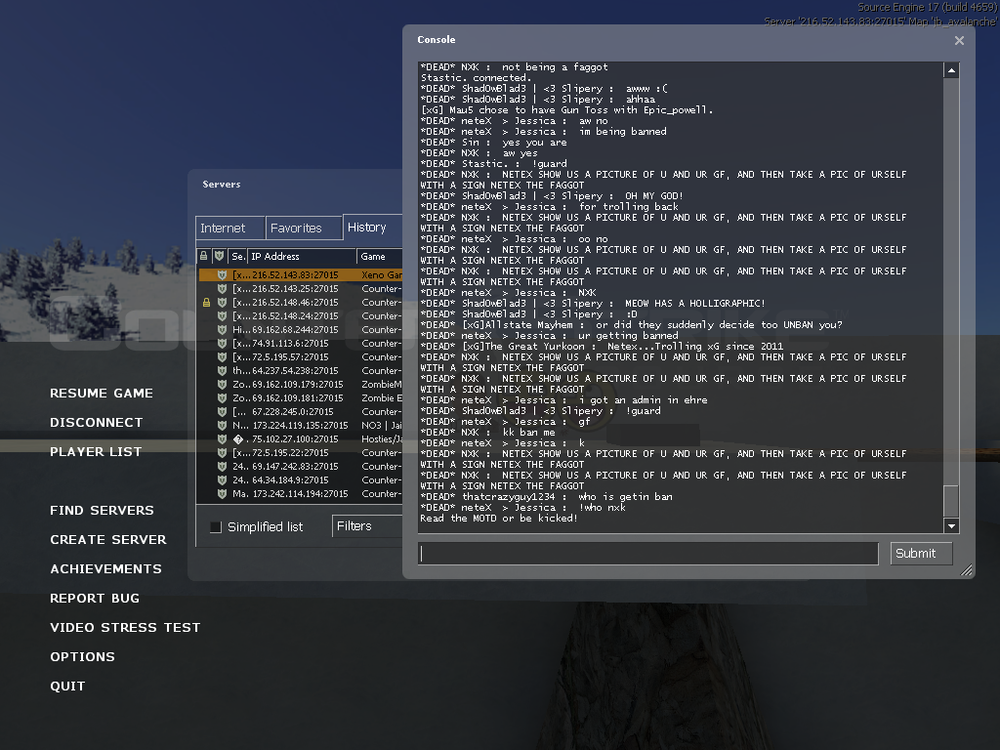This screenshot has height=750, width=1000.
Task: Quit the game
Action: coord(68,686)
